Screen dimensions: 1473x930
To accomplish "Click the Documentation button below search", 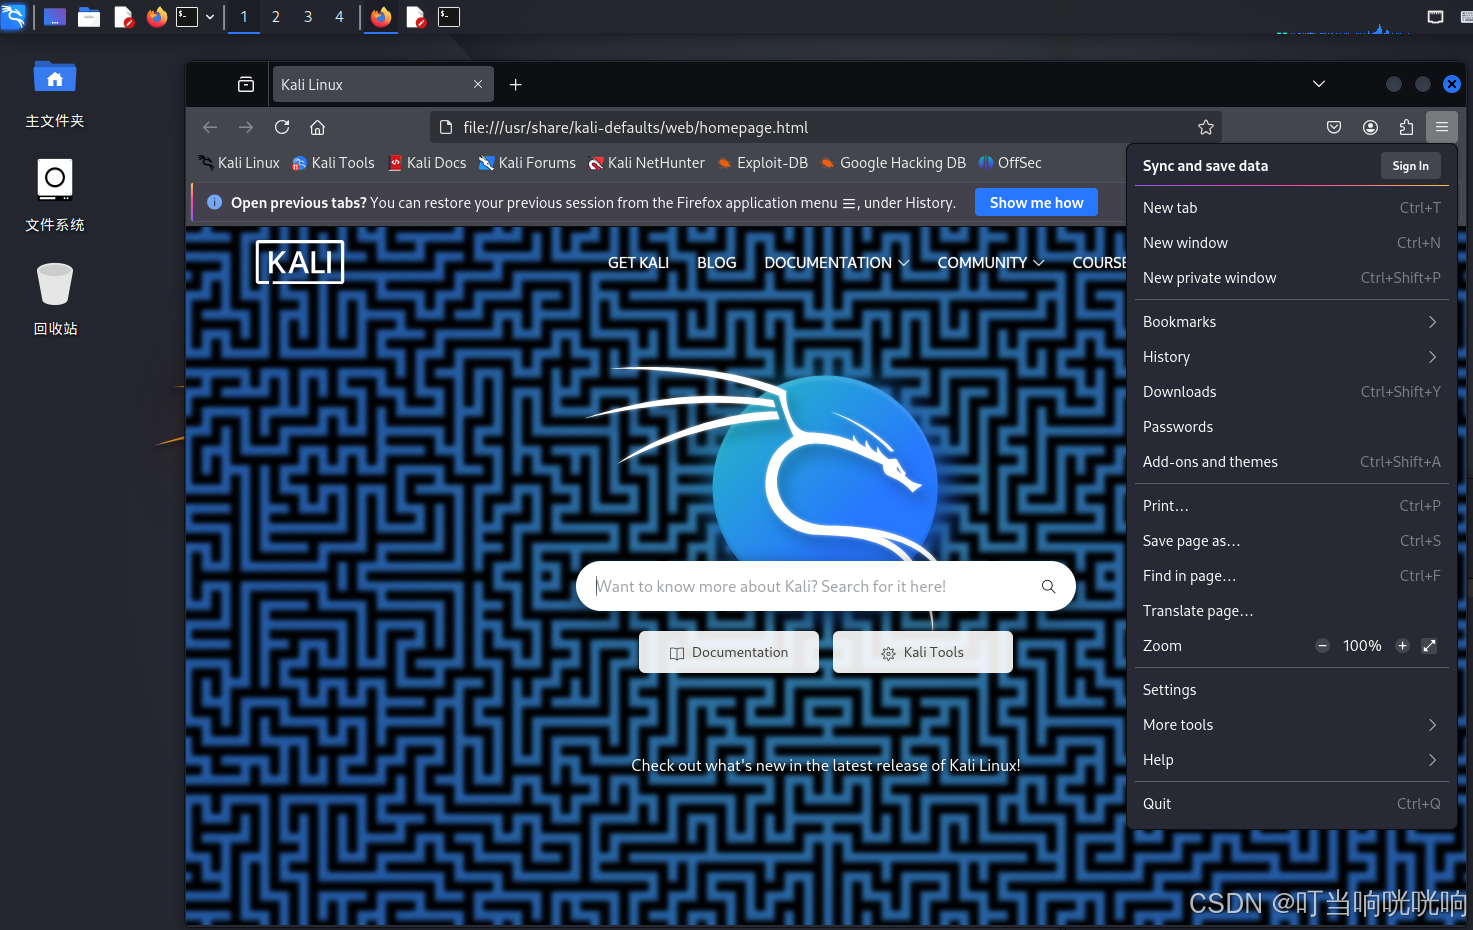I will [x=729, y=652].
